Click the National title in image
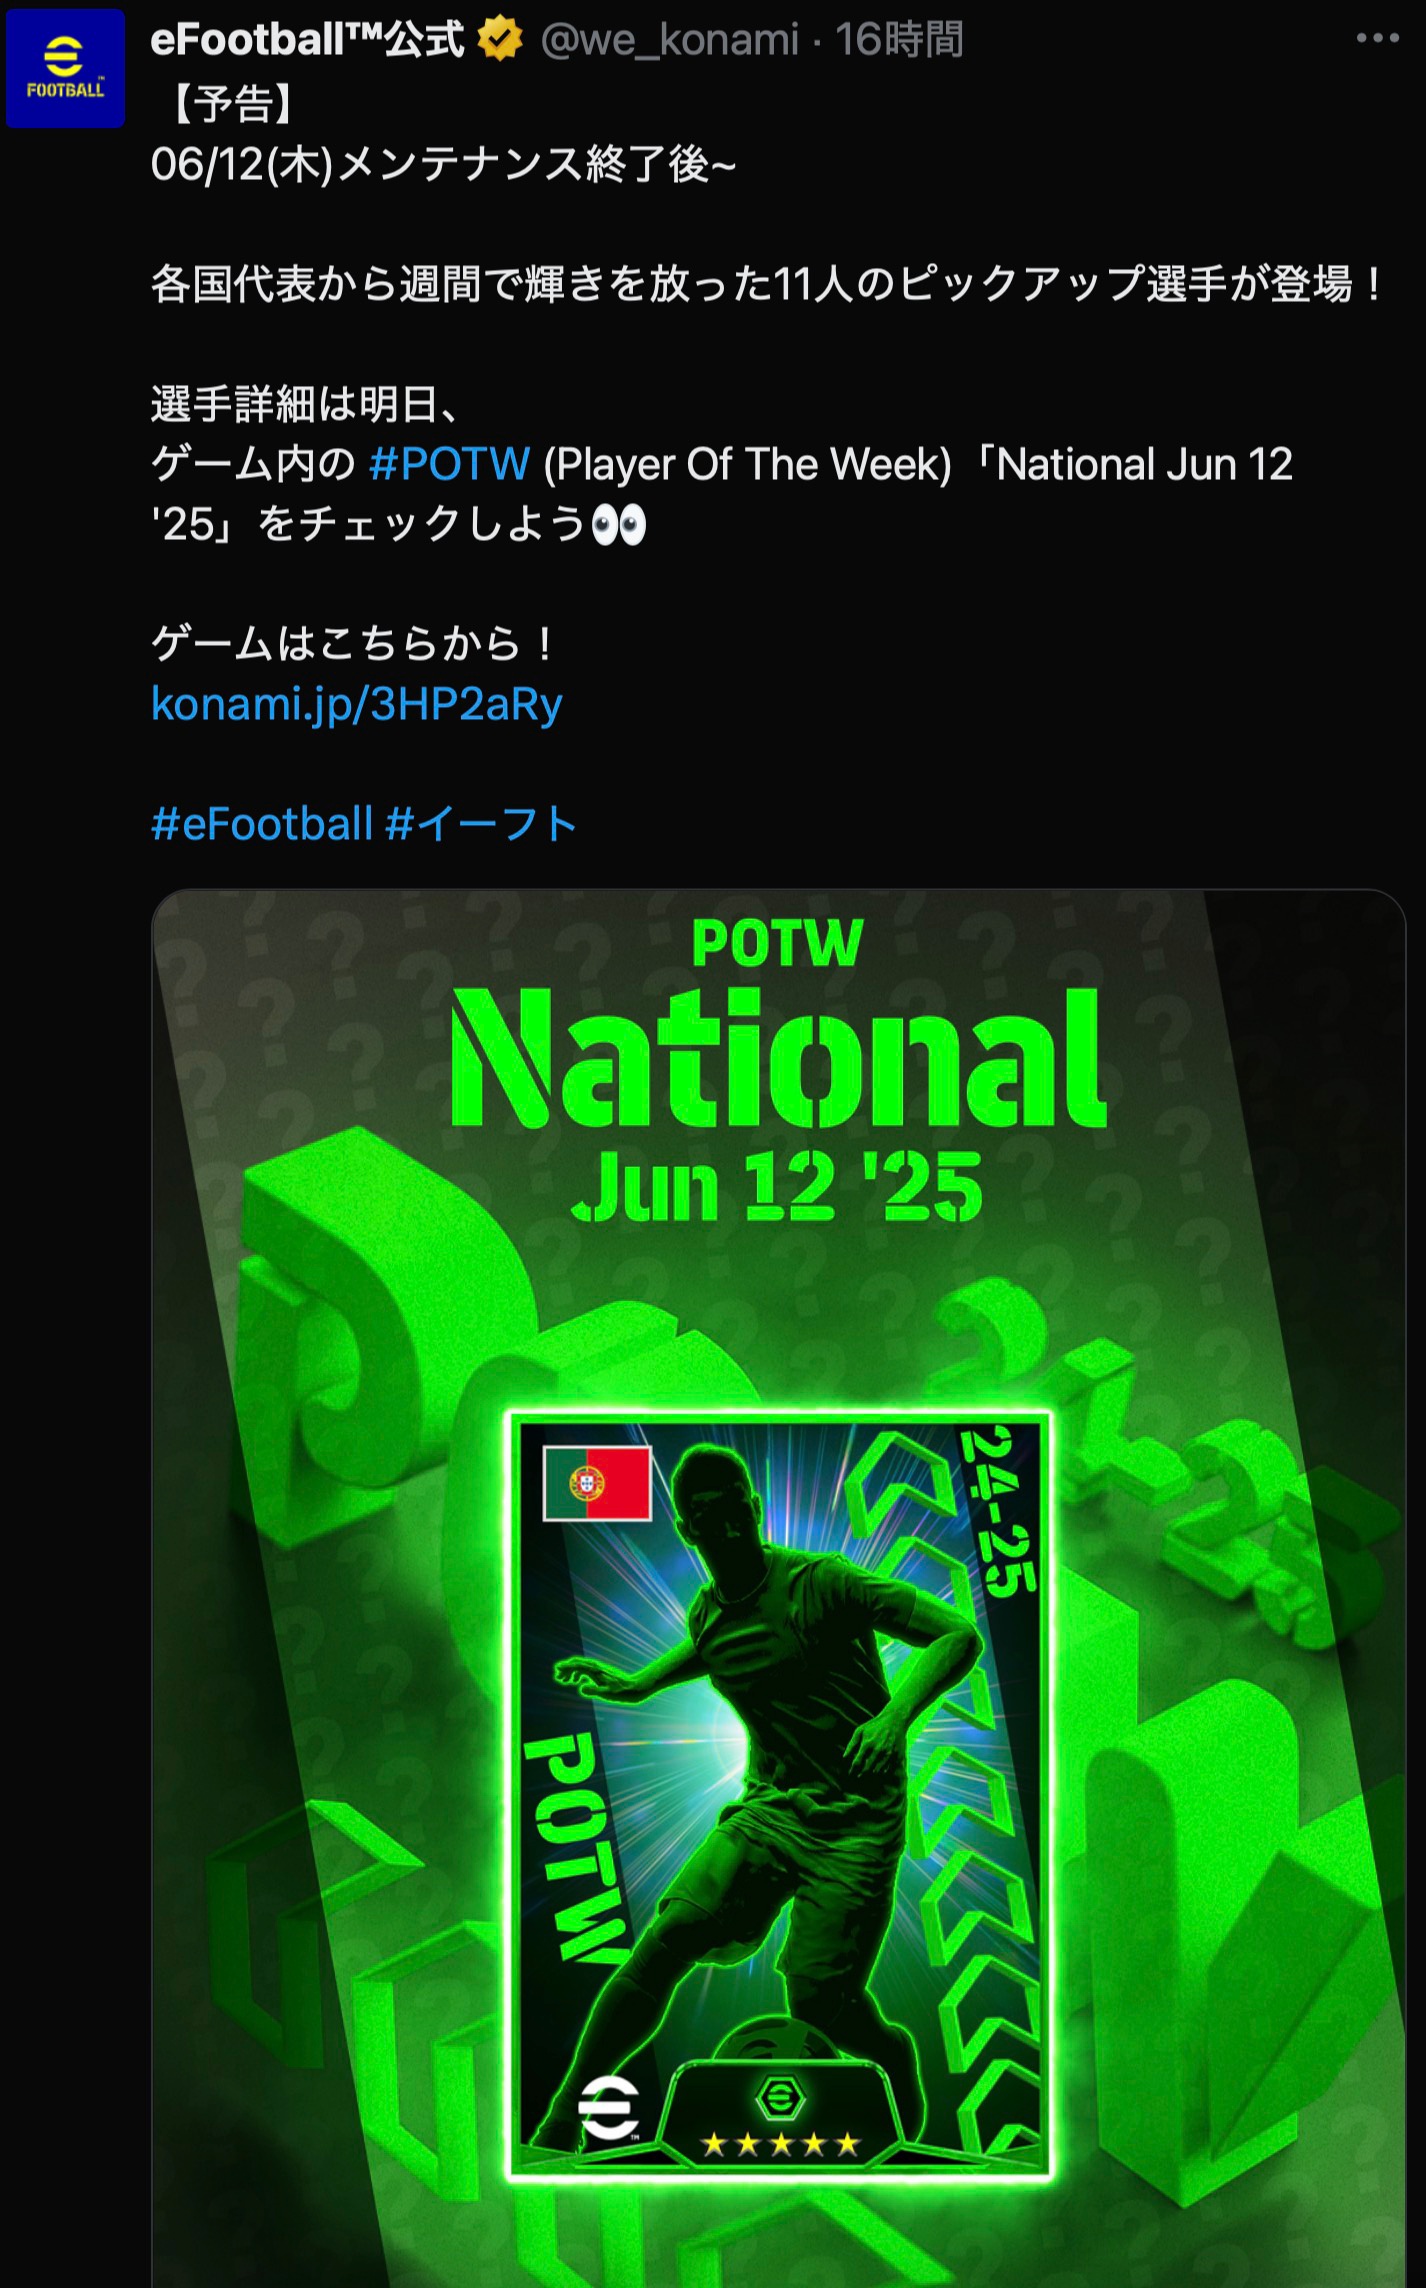1426x2288 pixels. pos(778,1058)
